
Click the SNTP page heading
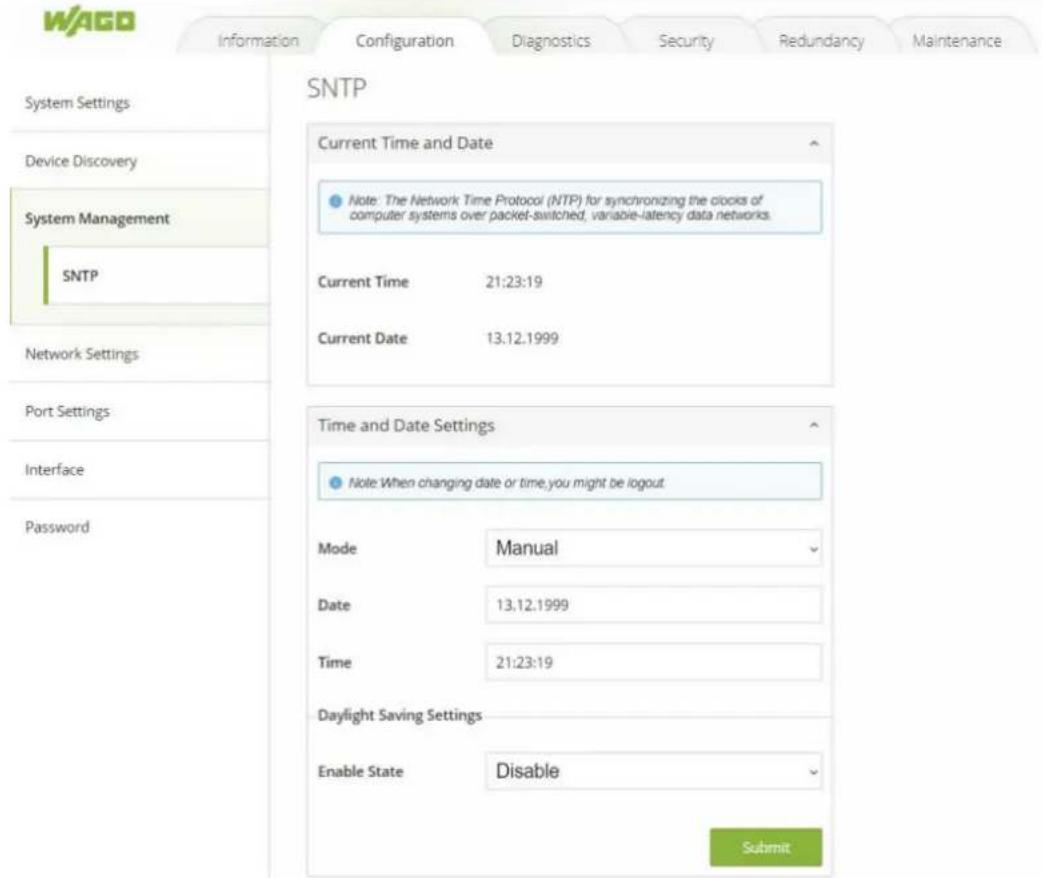pos(336,88)
